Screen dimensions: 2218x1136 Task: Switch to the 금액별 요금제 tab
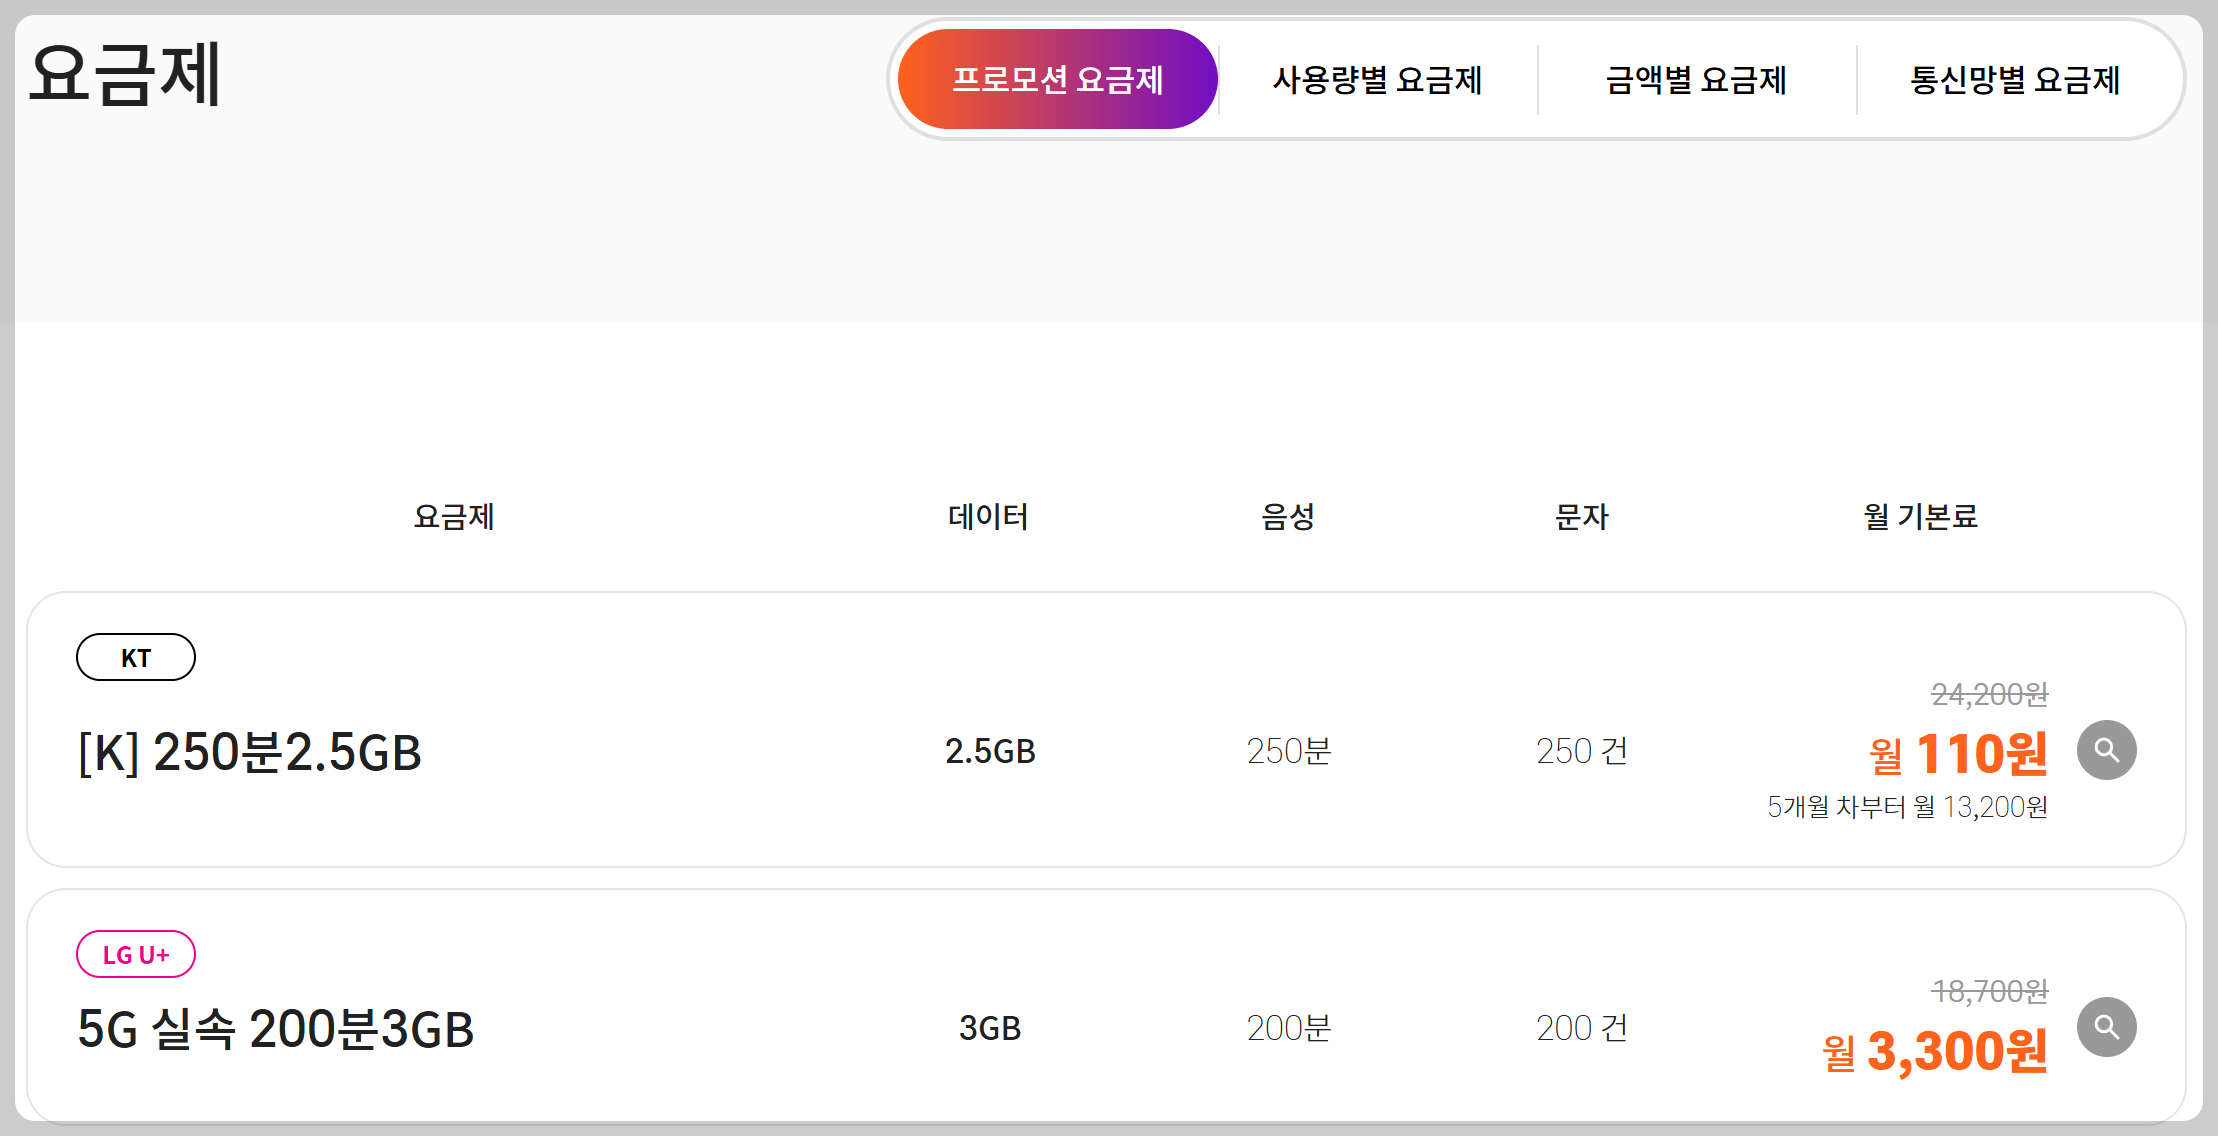[x=1697, y=80]
